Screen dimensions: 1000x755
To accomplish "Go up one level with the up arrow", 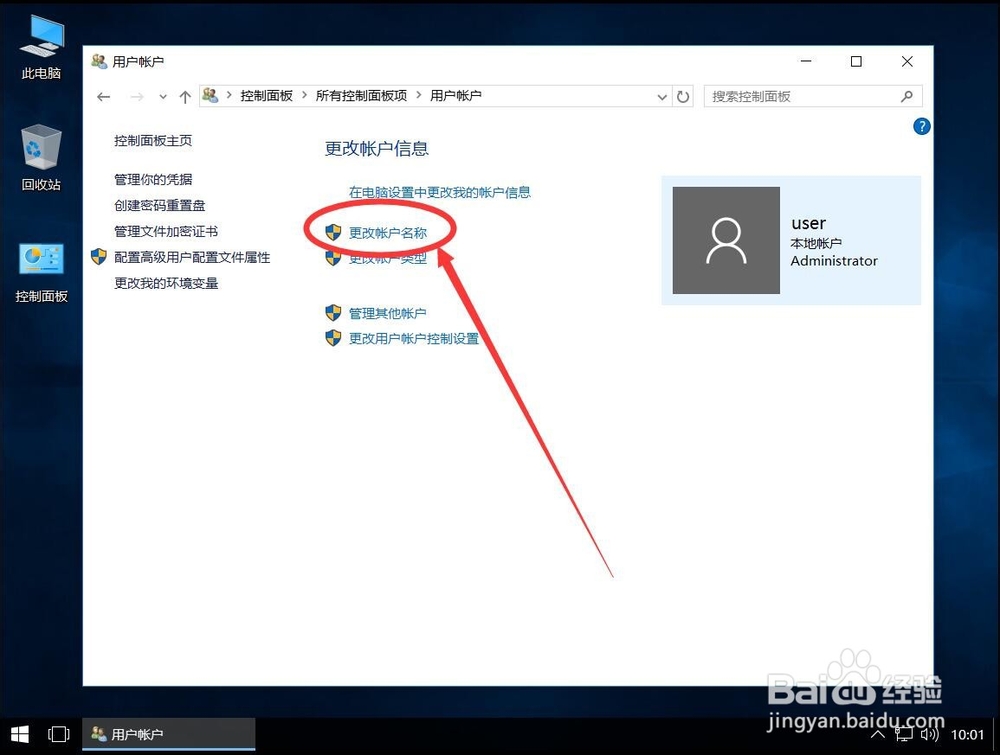I will click(185, 96).
